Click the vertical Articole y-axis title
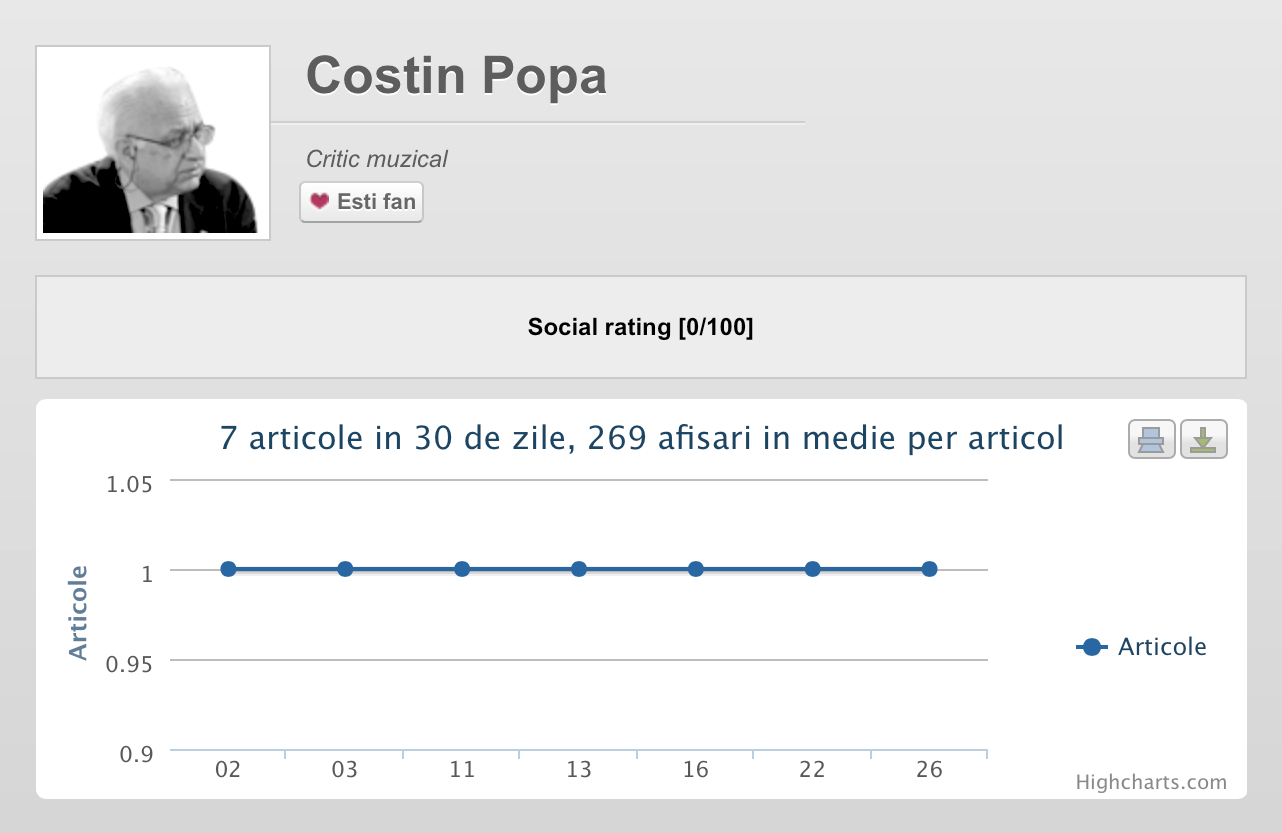 tap(78, 612)
